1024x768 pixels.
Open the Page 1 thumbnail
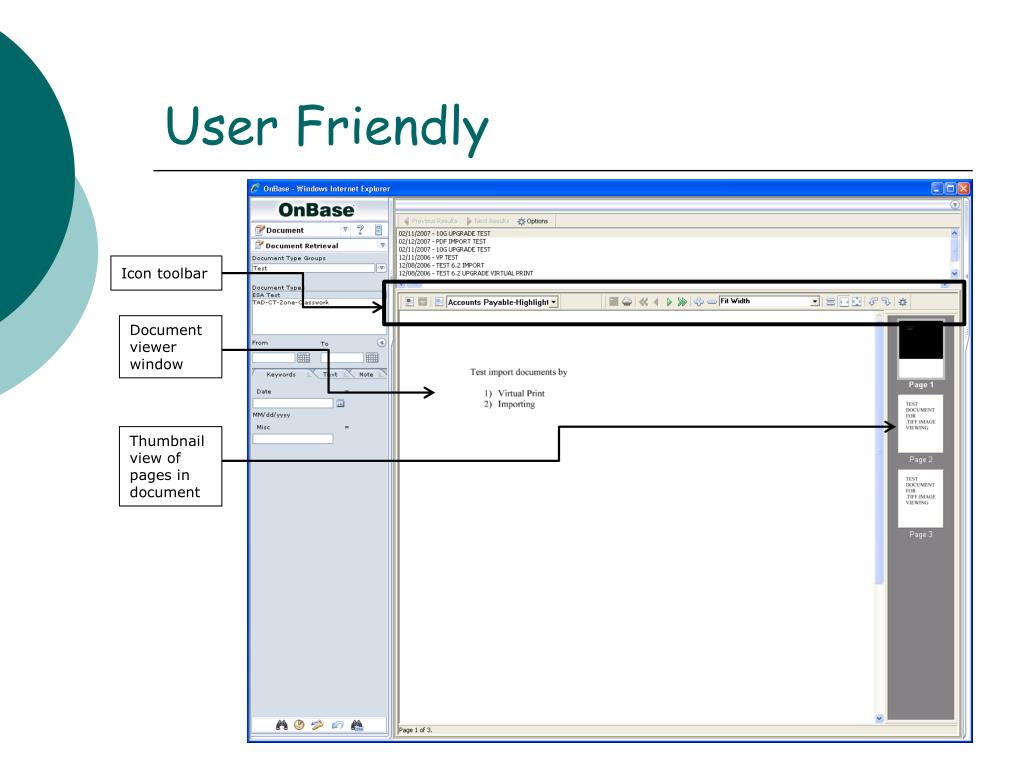point(921,350)
